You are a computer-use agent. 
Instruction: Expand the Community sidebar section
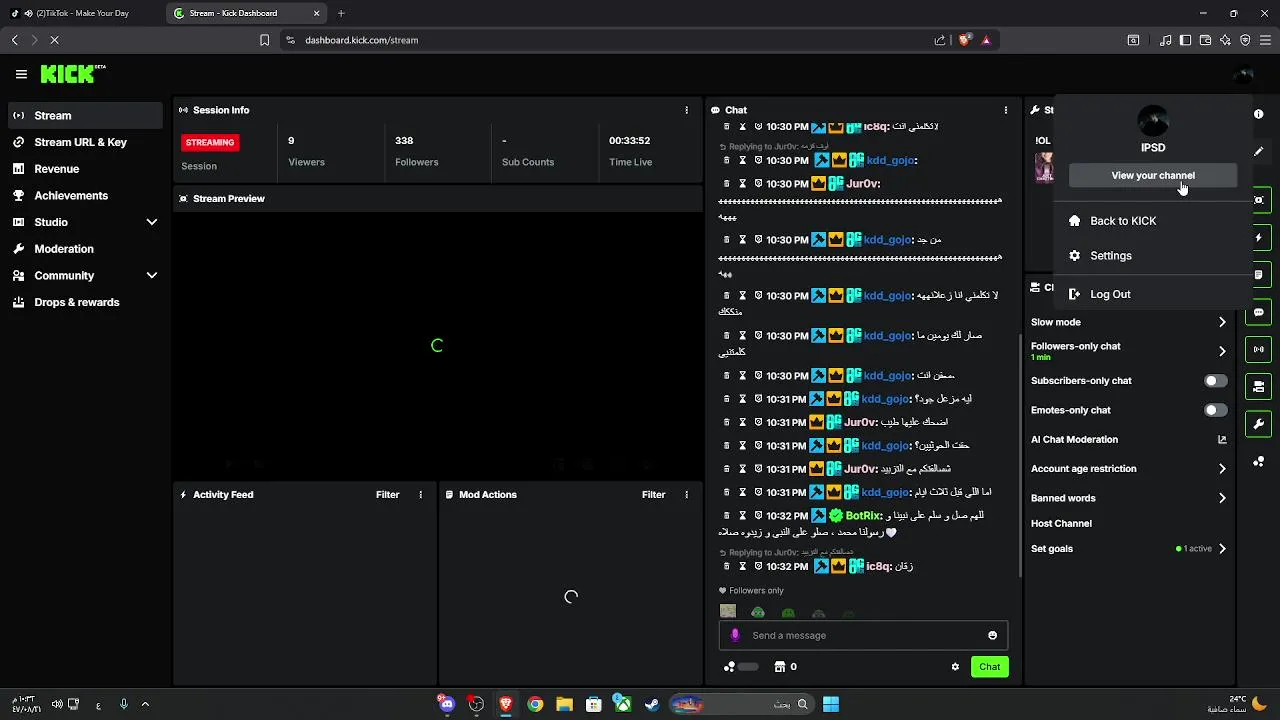coord(85,275)
